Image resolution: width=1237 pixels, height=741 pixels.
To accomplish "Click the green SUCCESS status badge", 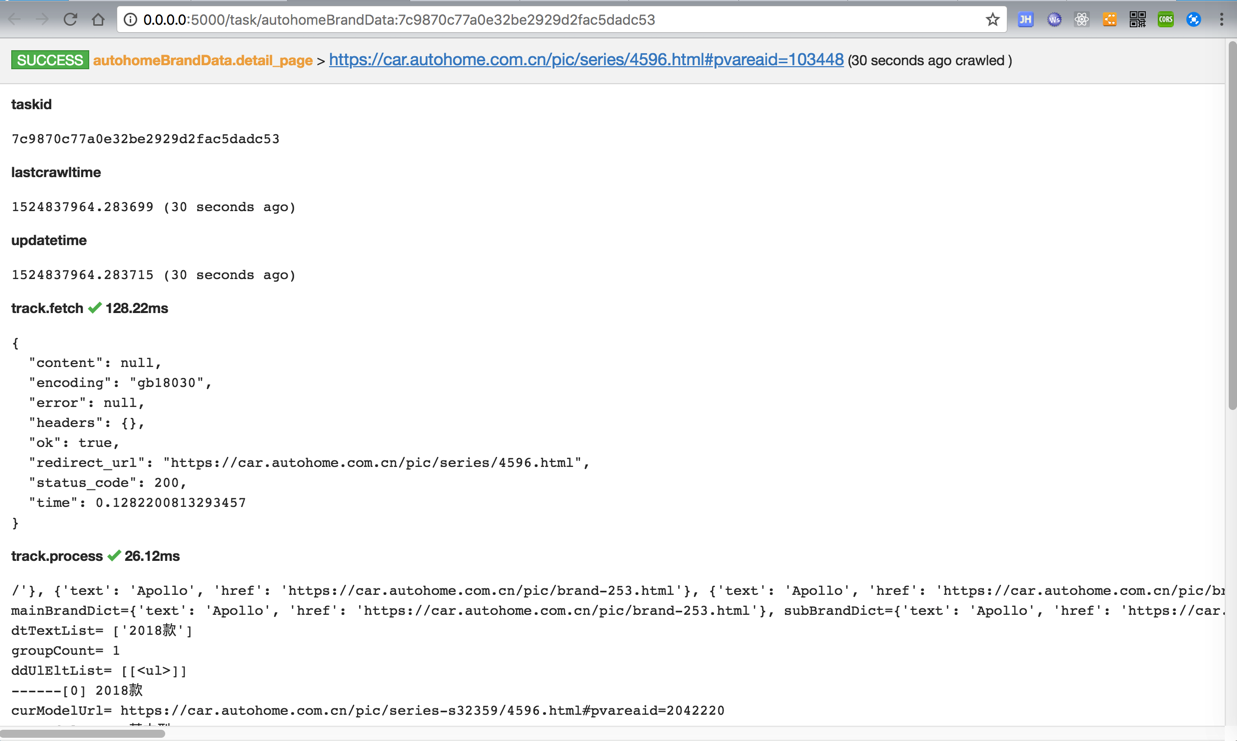I will [50, 60].
